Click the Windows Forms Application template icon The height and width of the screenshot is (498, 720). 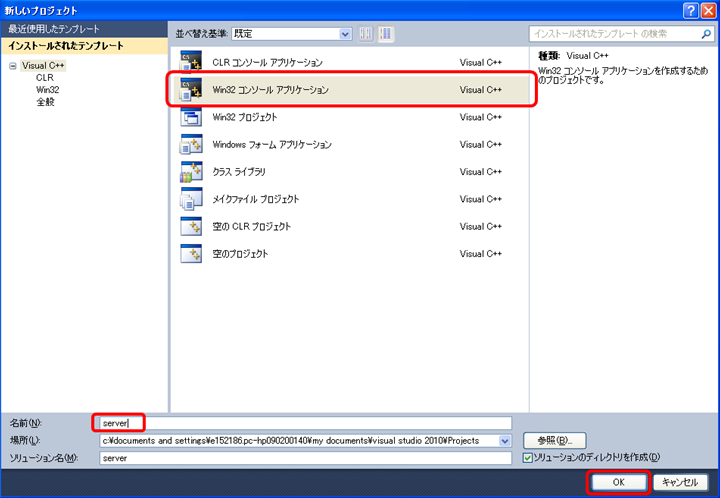[x=191, y=144]
